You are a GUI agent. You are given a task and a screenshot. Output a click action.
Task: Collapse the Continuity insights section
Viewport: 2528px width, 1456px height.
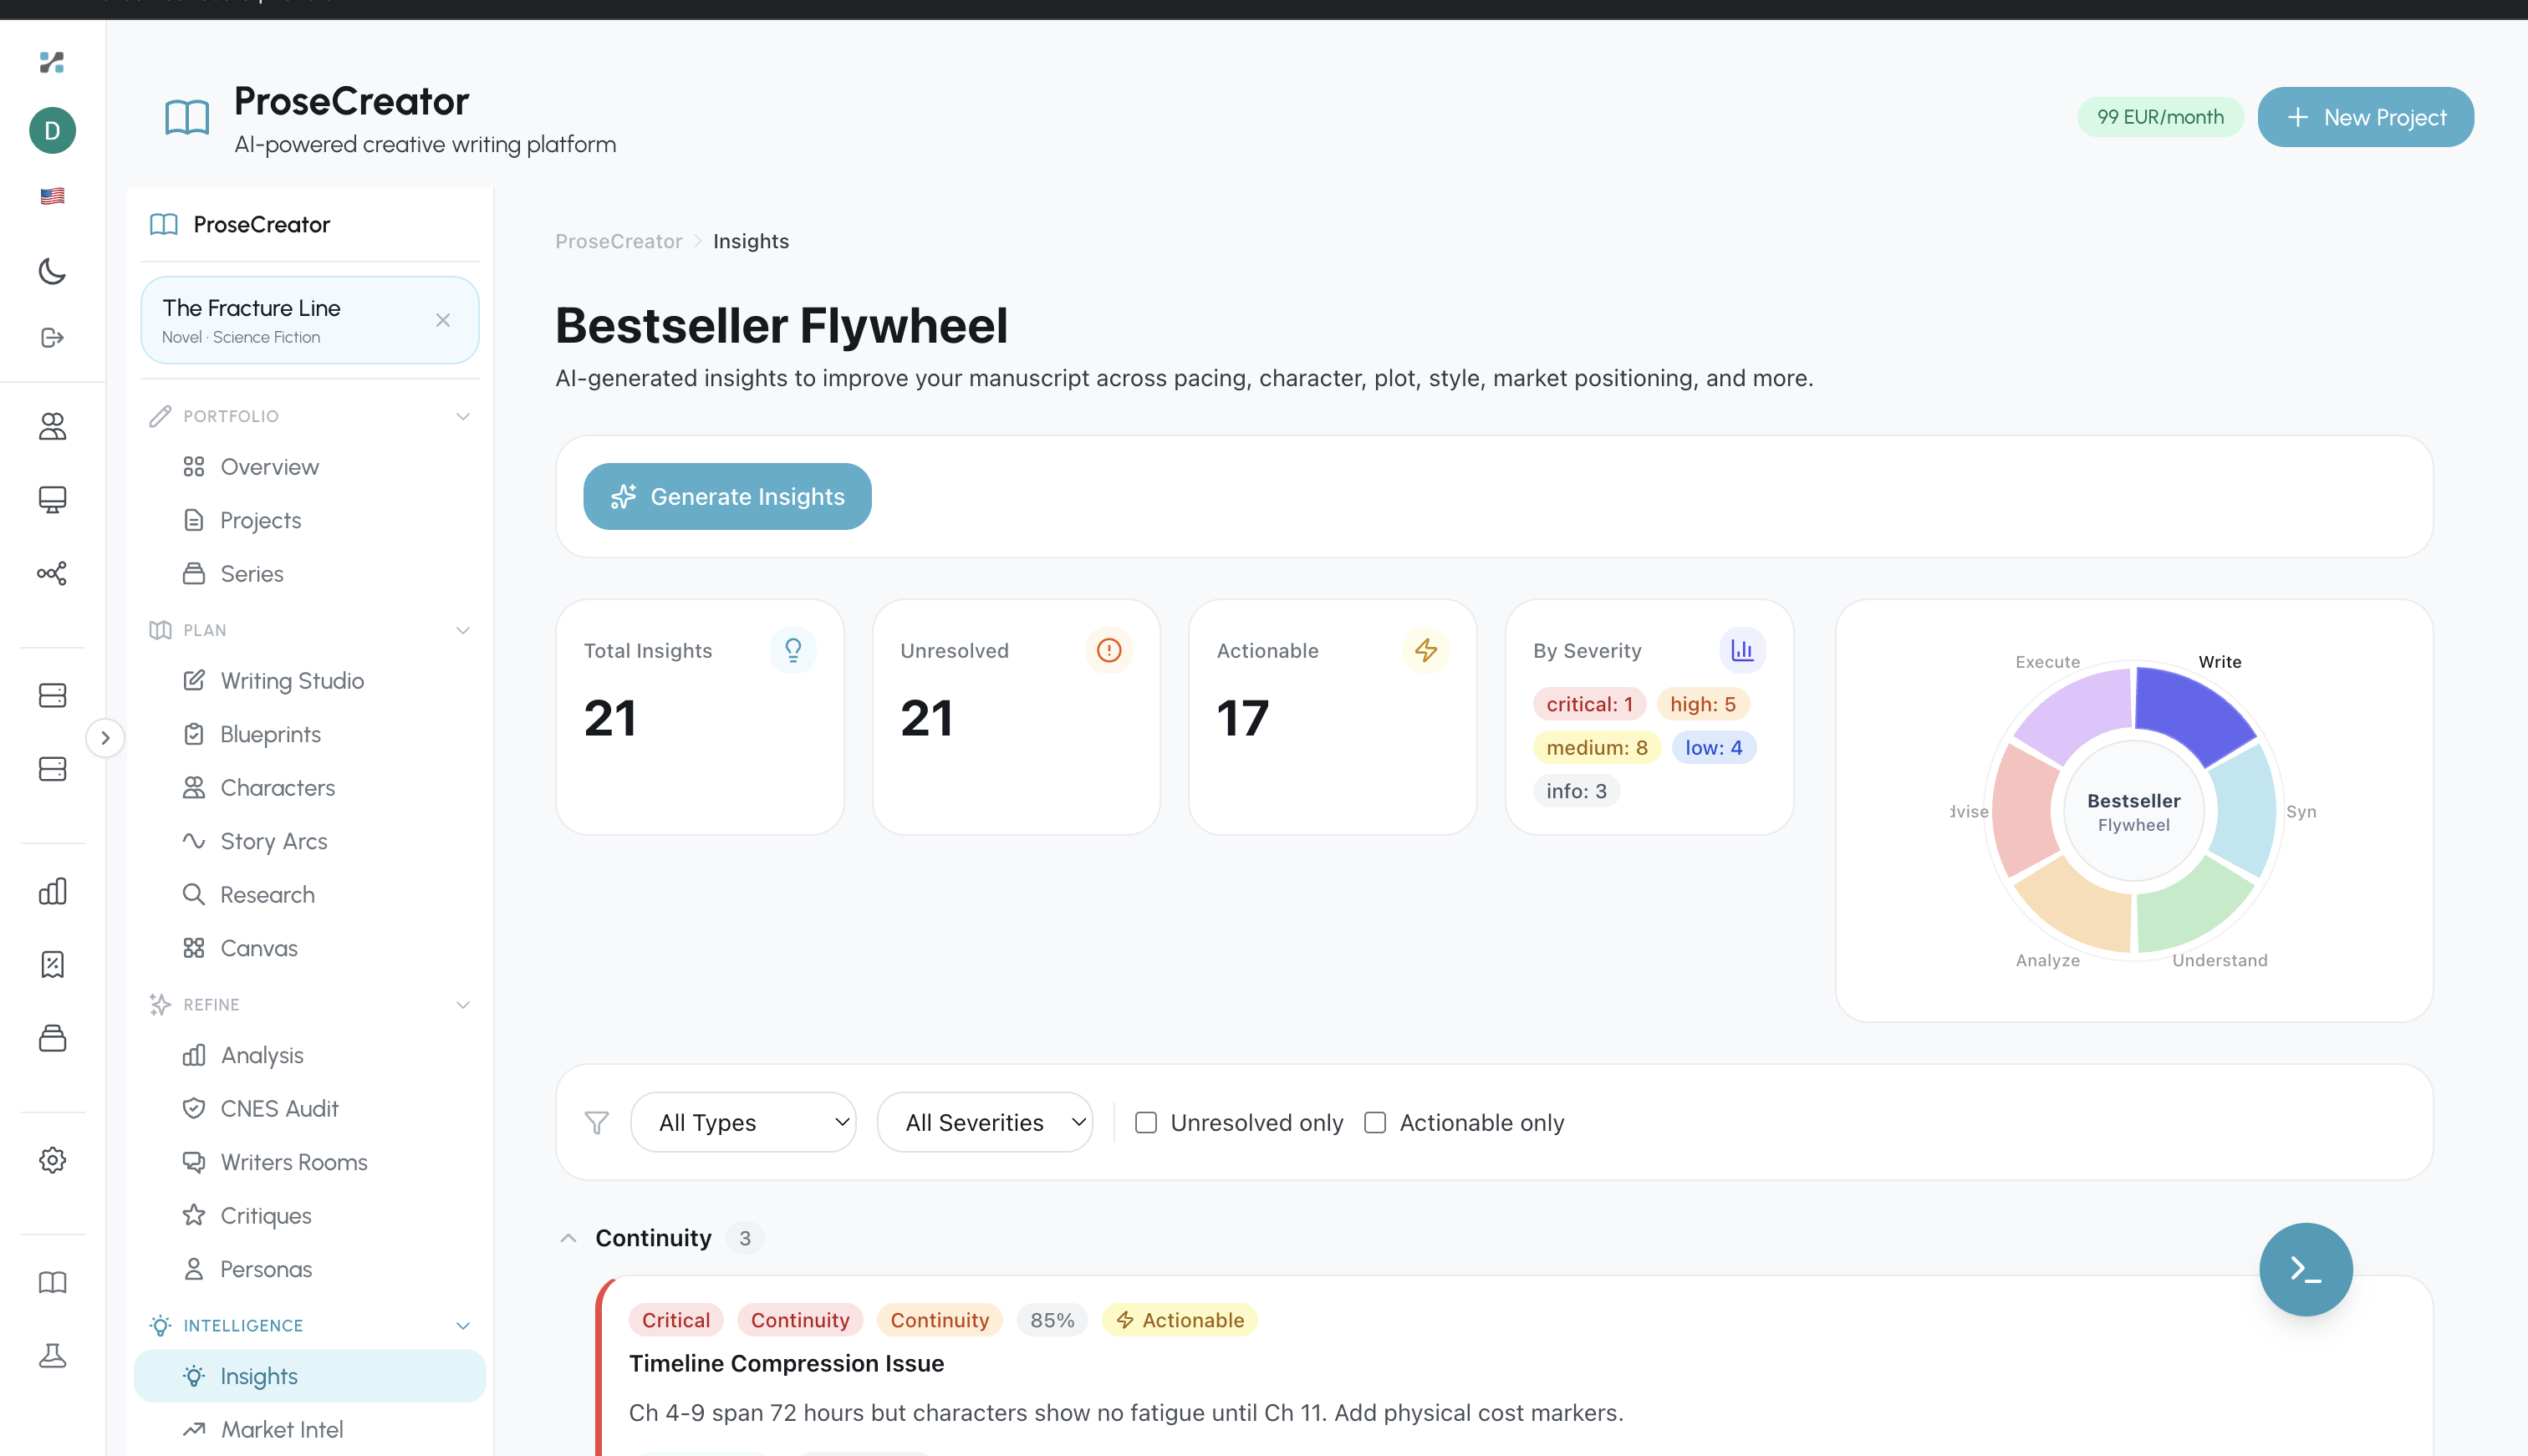coord(568,1237)
